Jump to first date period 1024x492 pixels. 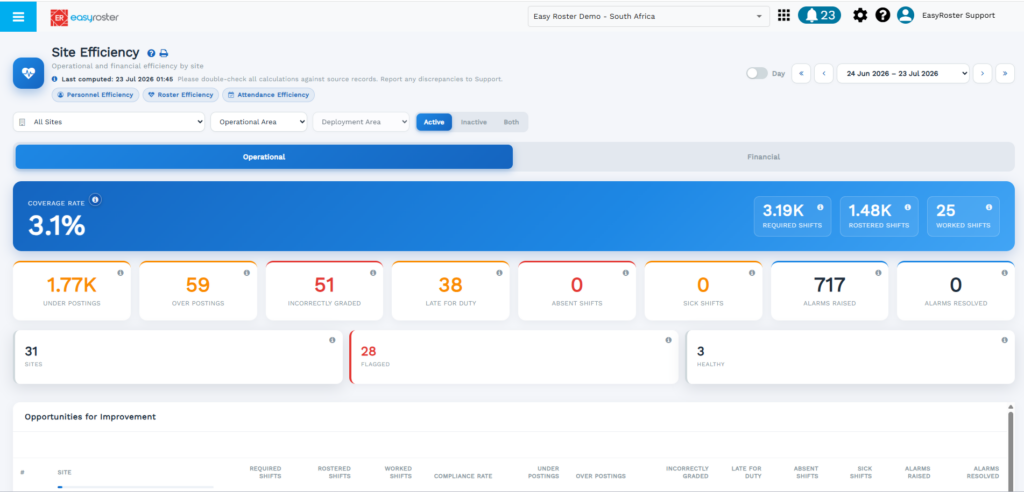click(801, 74)
